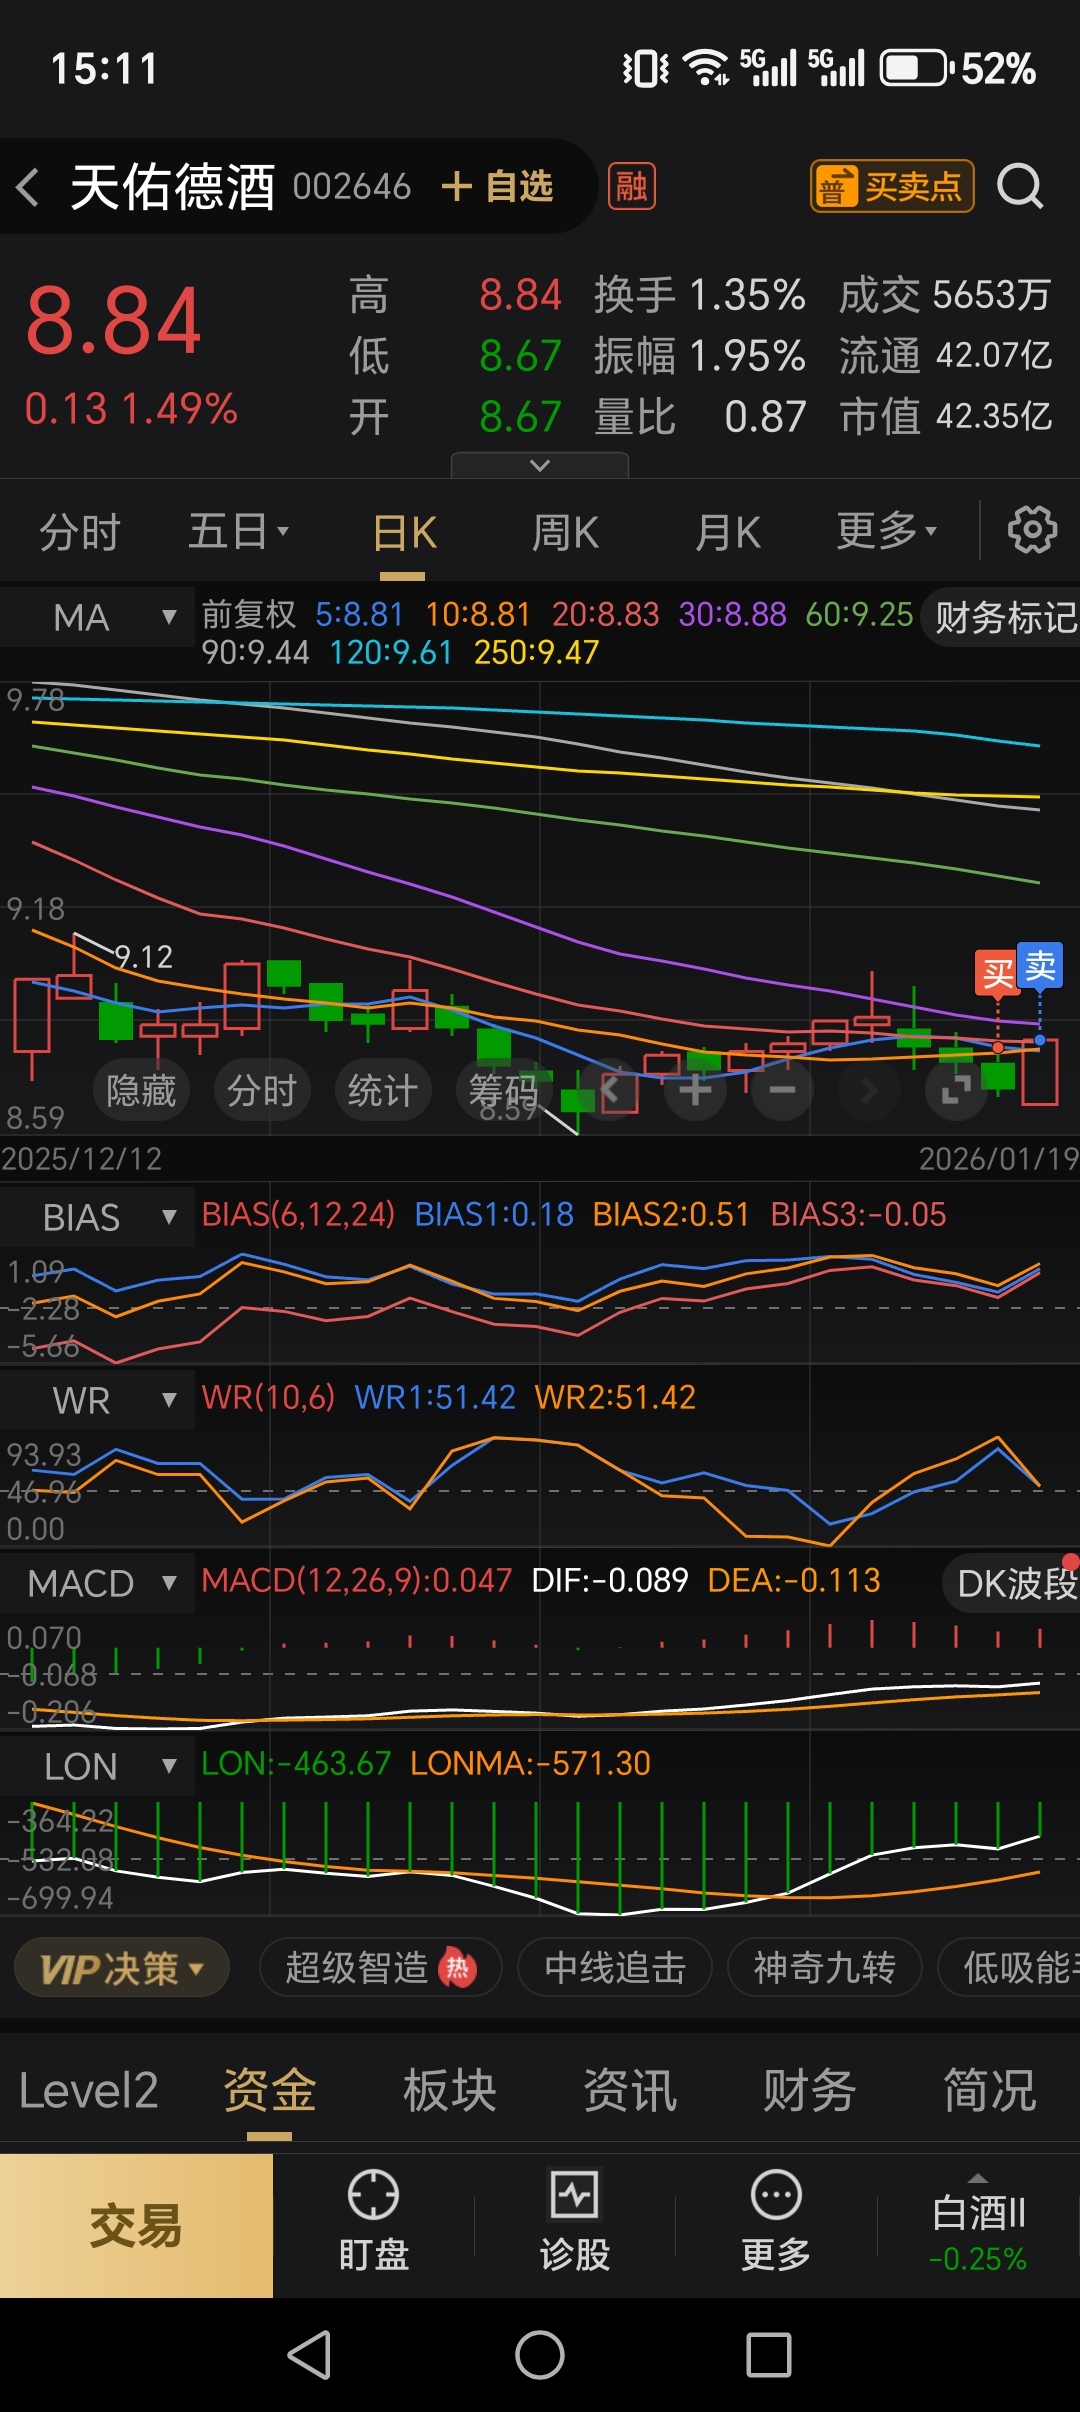Tap current price 8.84

(114, 321)
